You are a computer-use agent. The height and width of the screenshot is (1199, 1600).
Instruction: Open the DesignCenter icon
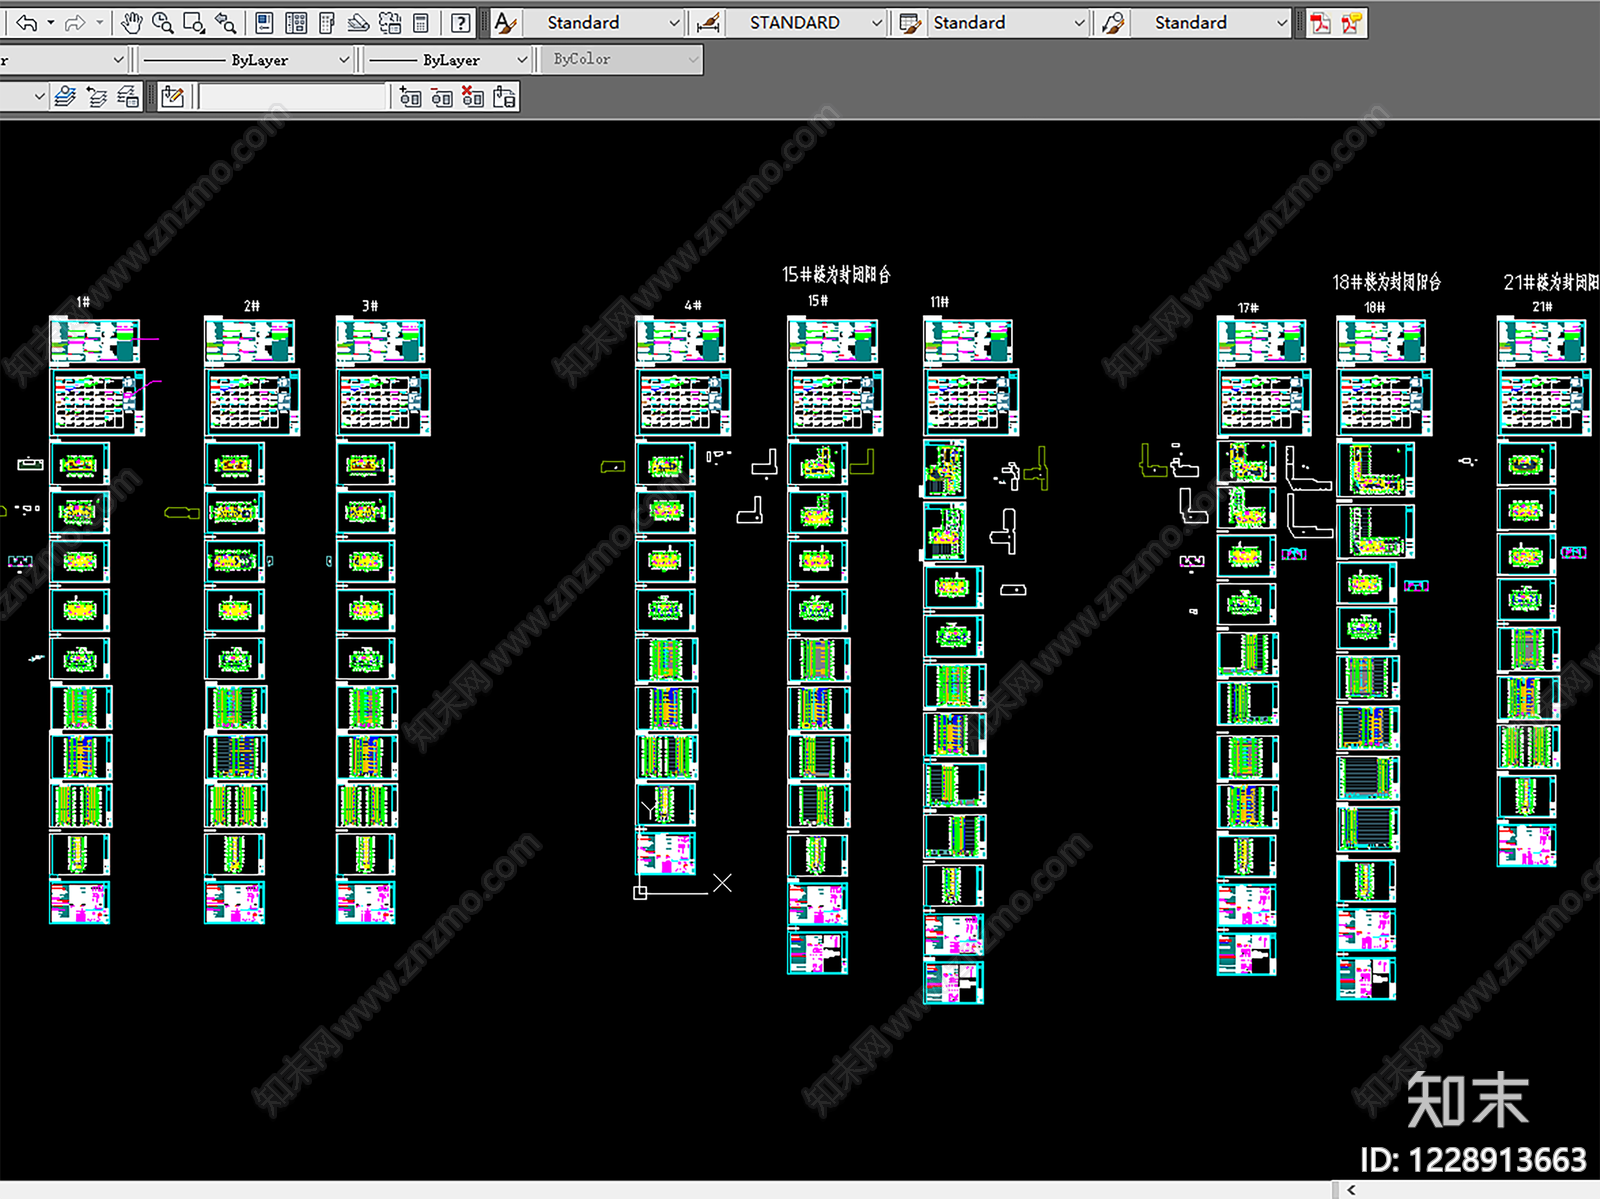click(296, 22)
